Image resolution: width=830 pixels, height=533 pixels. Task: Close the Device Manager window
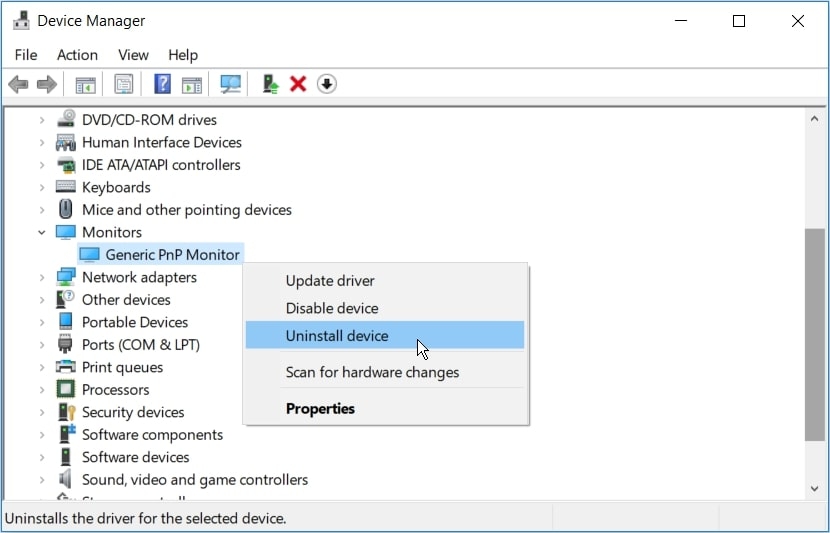click(x=798, y=21)
